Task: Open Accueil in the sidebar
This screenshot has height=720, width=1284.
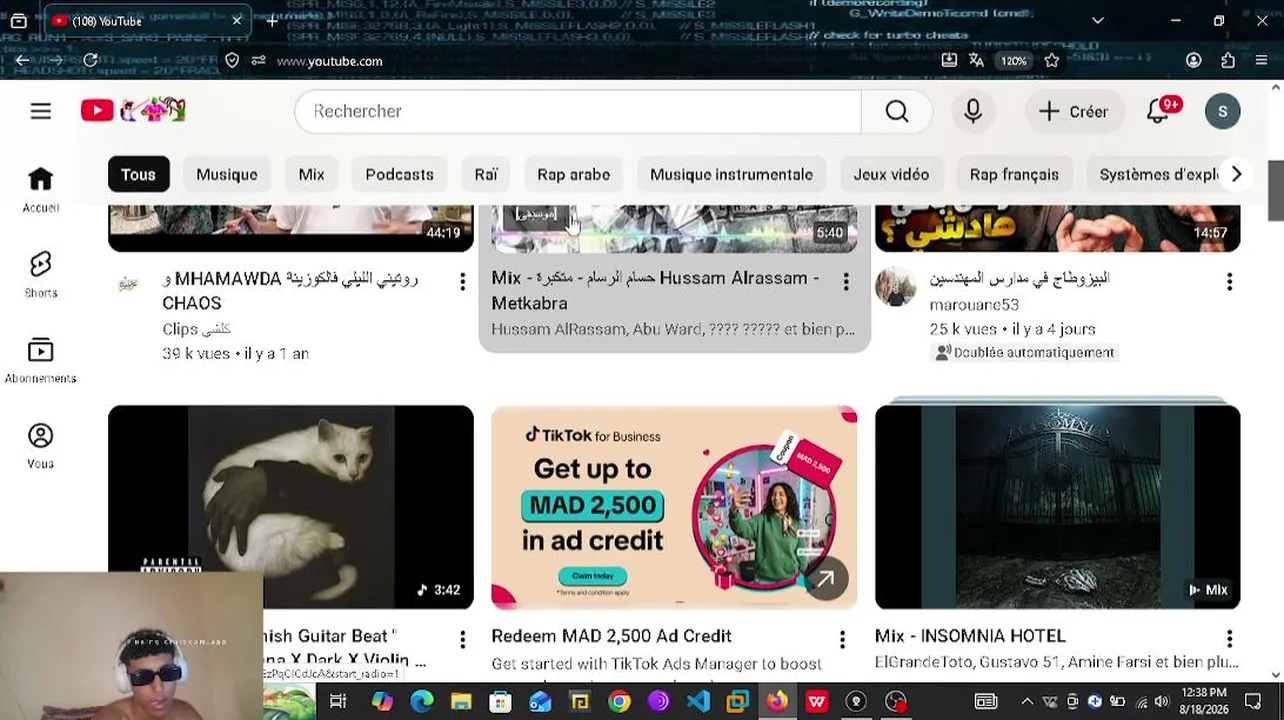Action: pos(40,190)
